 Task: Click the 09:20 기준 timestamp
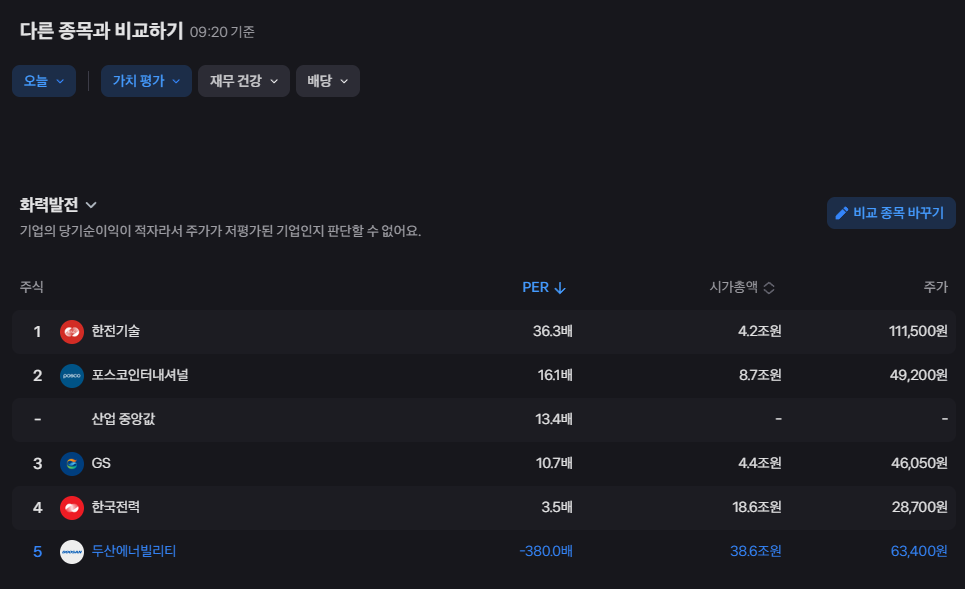tap(222, 32)
